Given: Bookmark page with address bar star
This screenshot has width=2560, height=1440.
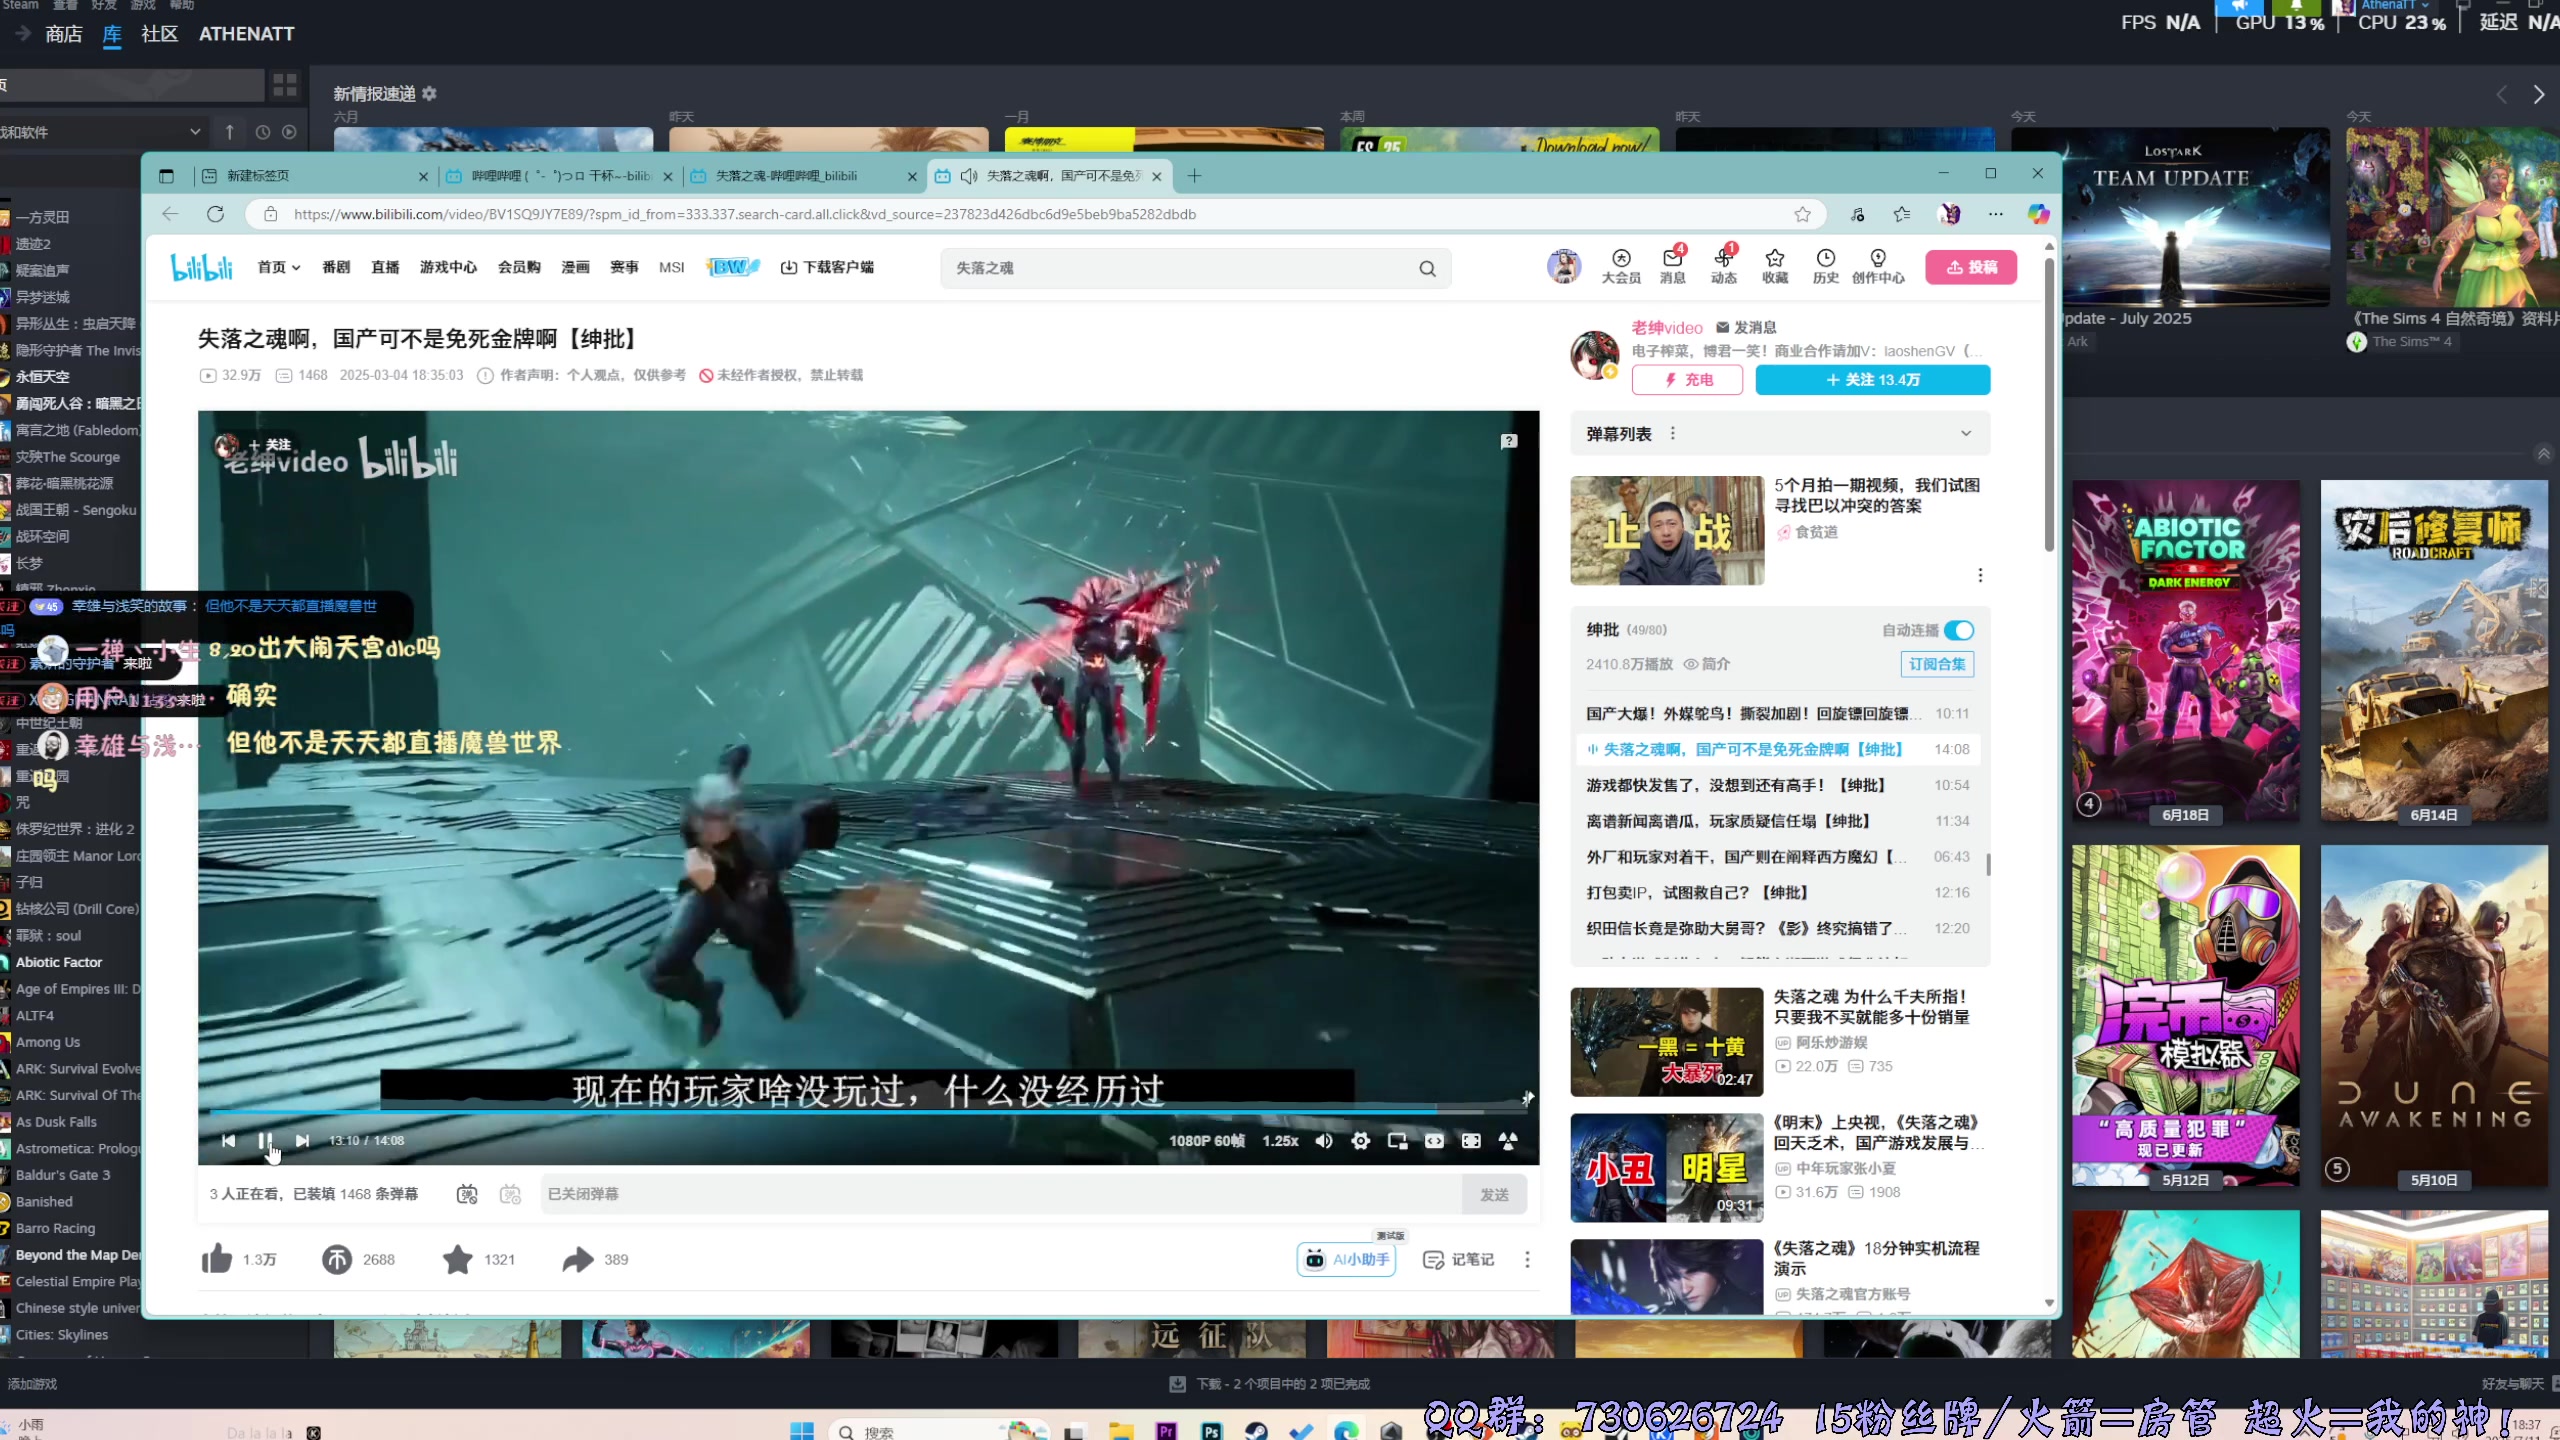Looking at the screenshot, I should 1802,214.
